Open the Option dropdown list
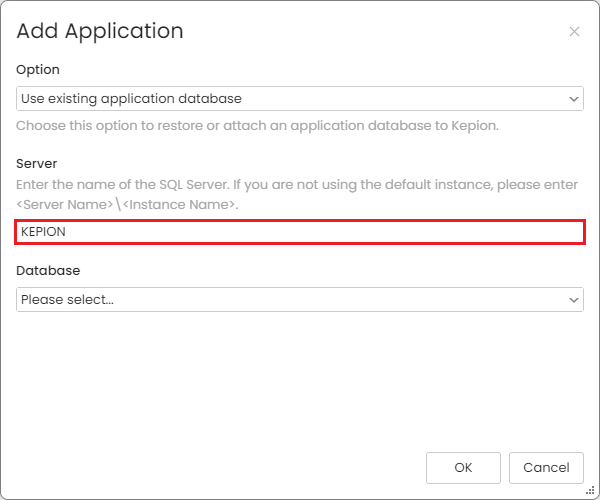The image size is (600, 500). 299,99
